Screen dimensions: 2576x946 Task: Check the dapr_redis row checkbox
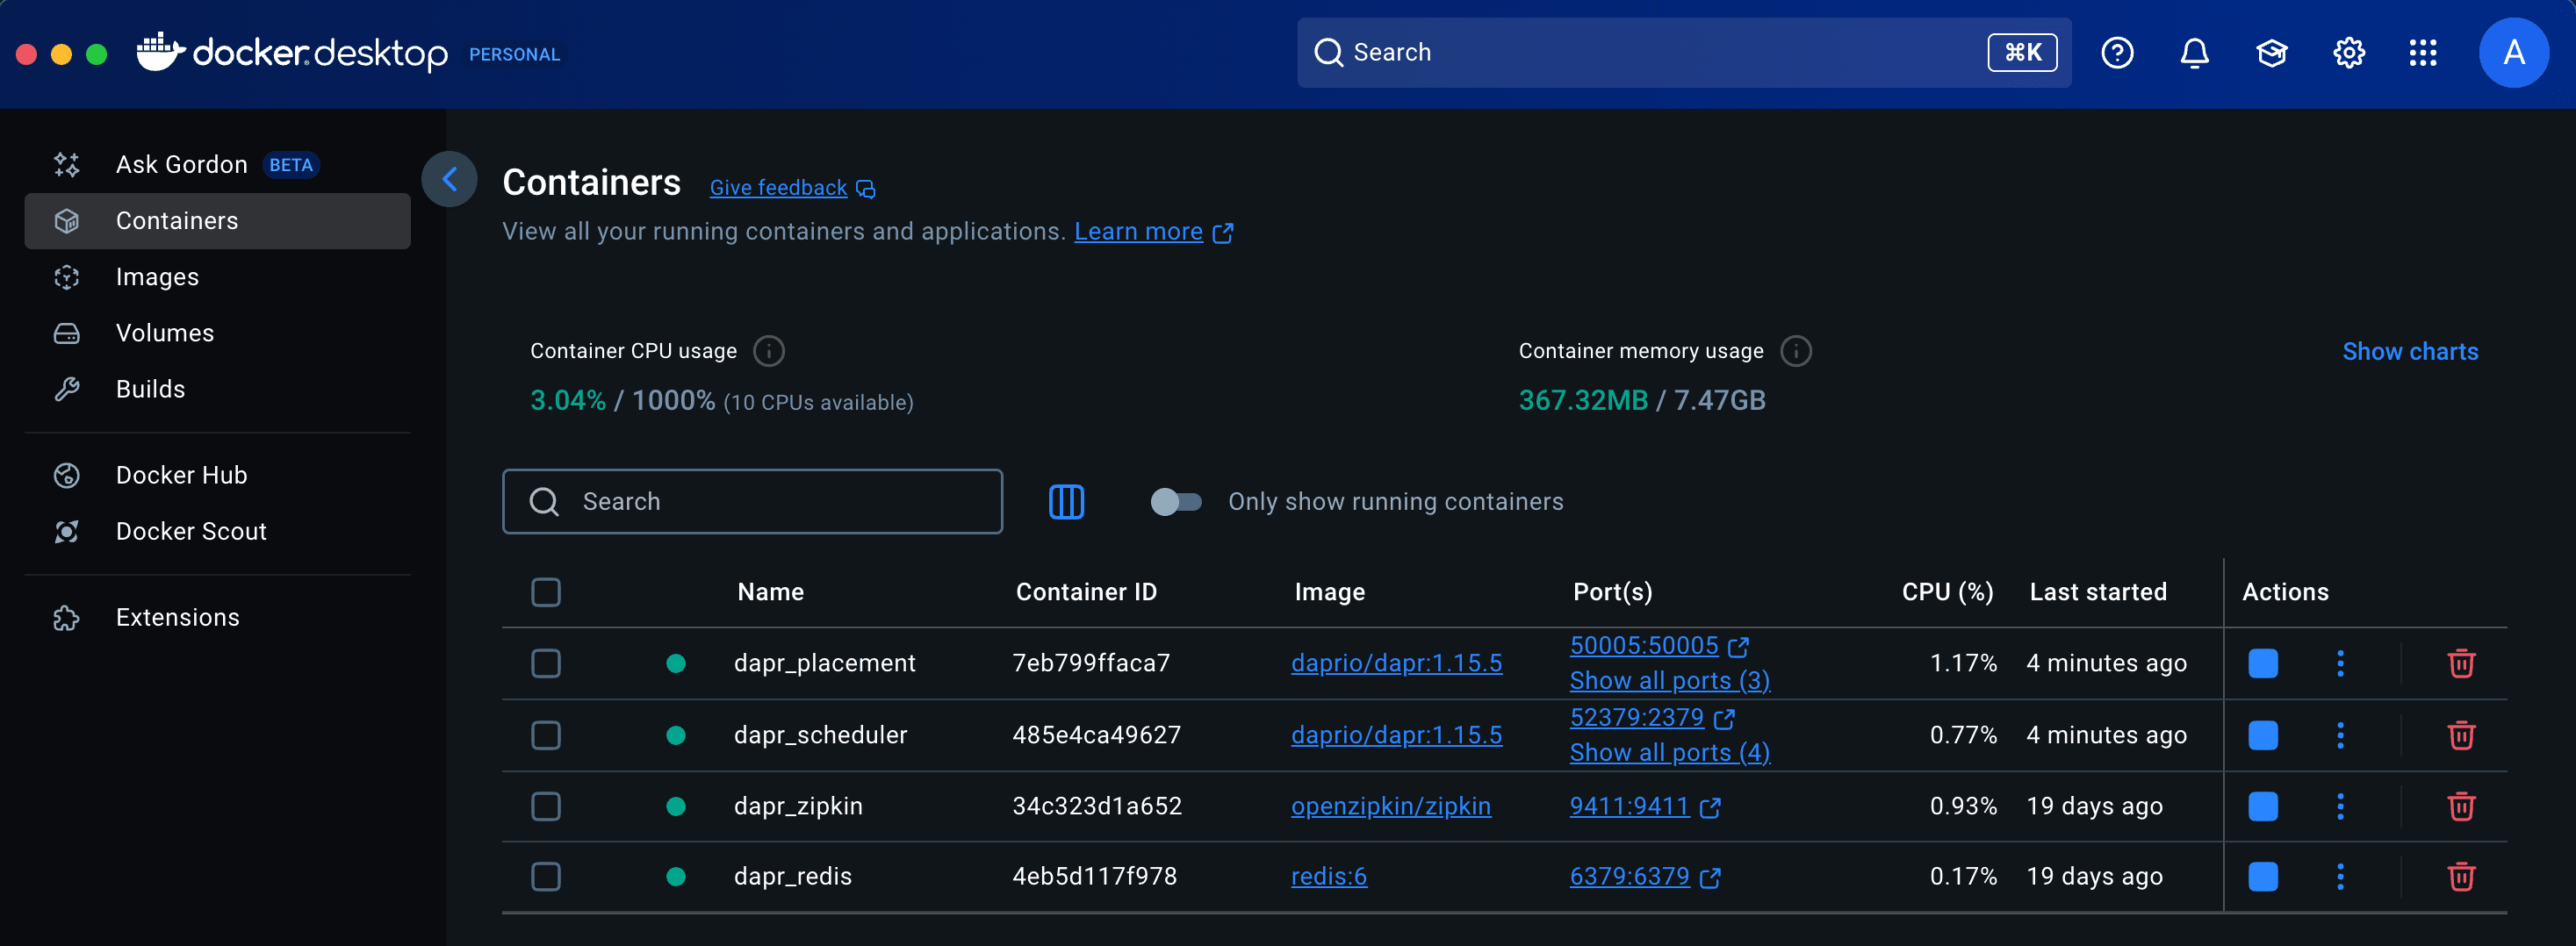tap(546, 877)
